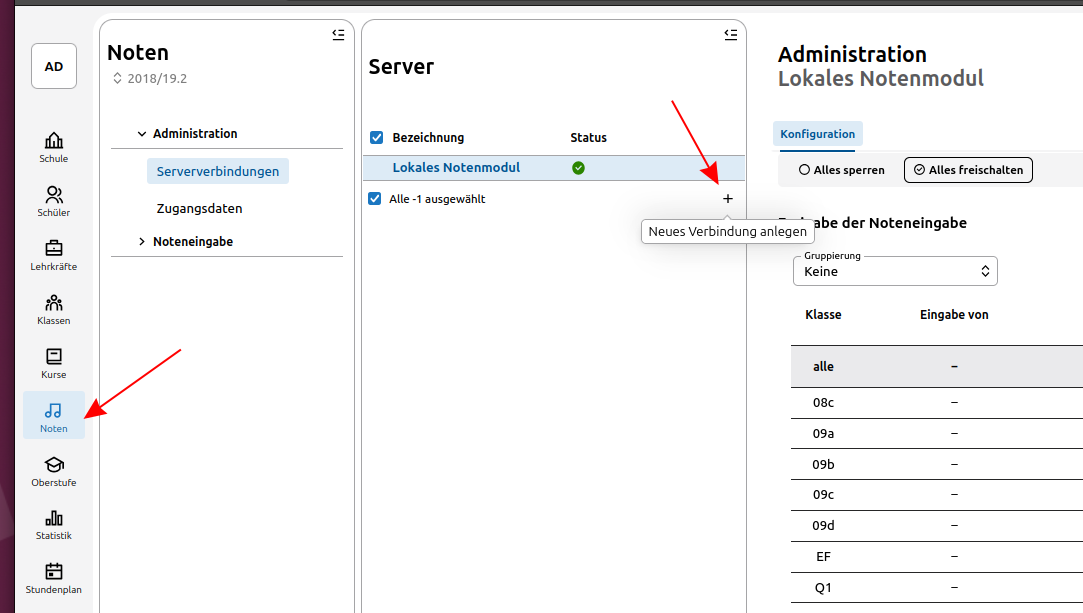Screen dimensions: 1083x613
Task: Open the Schüler section icon
Action: click(x=54, y=200)
